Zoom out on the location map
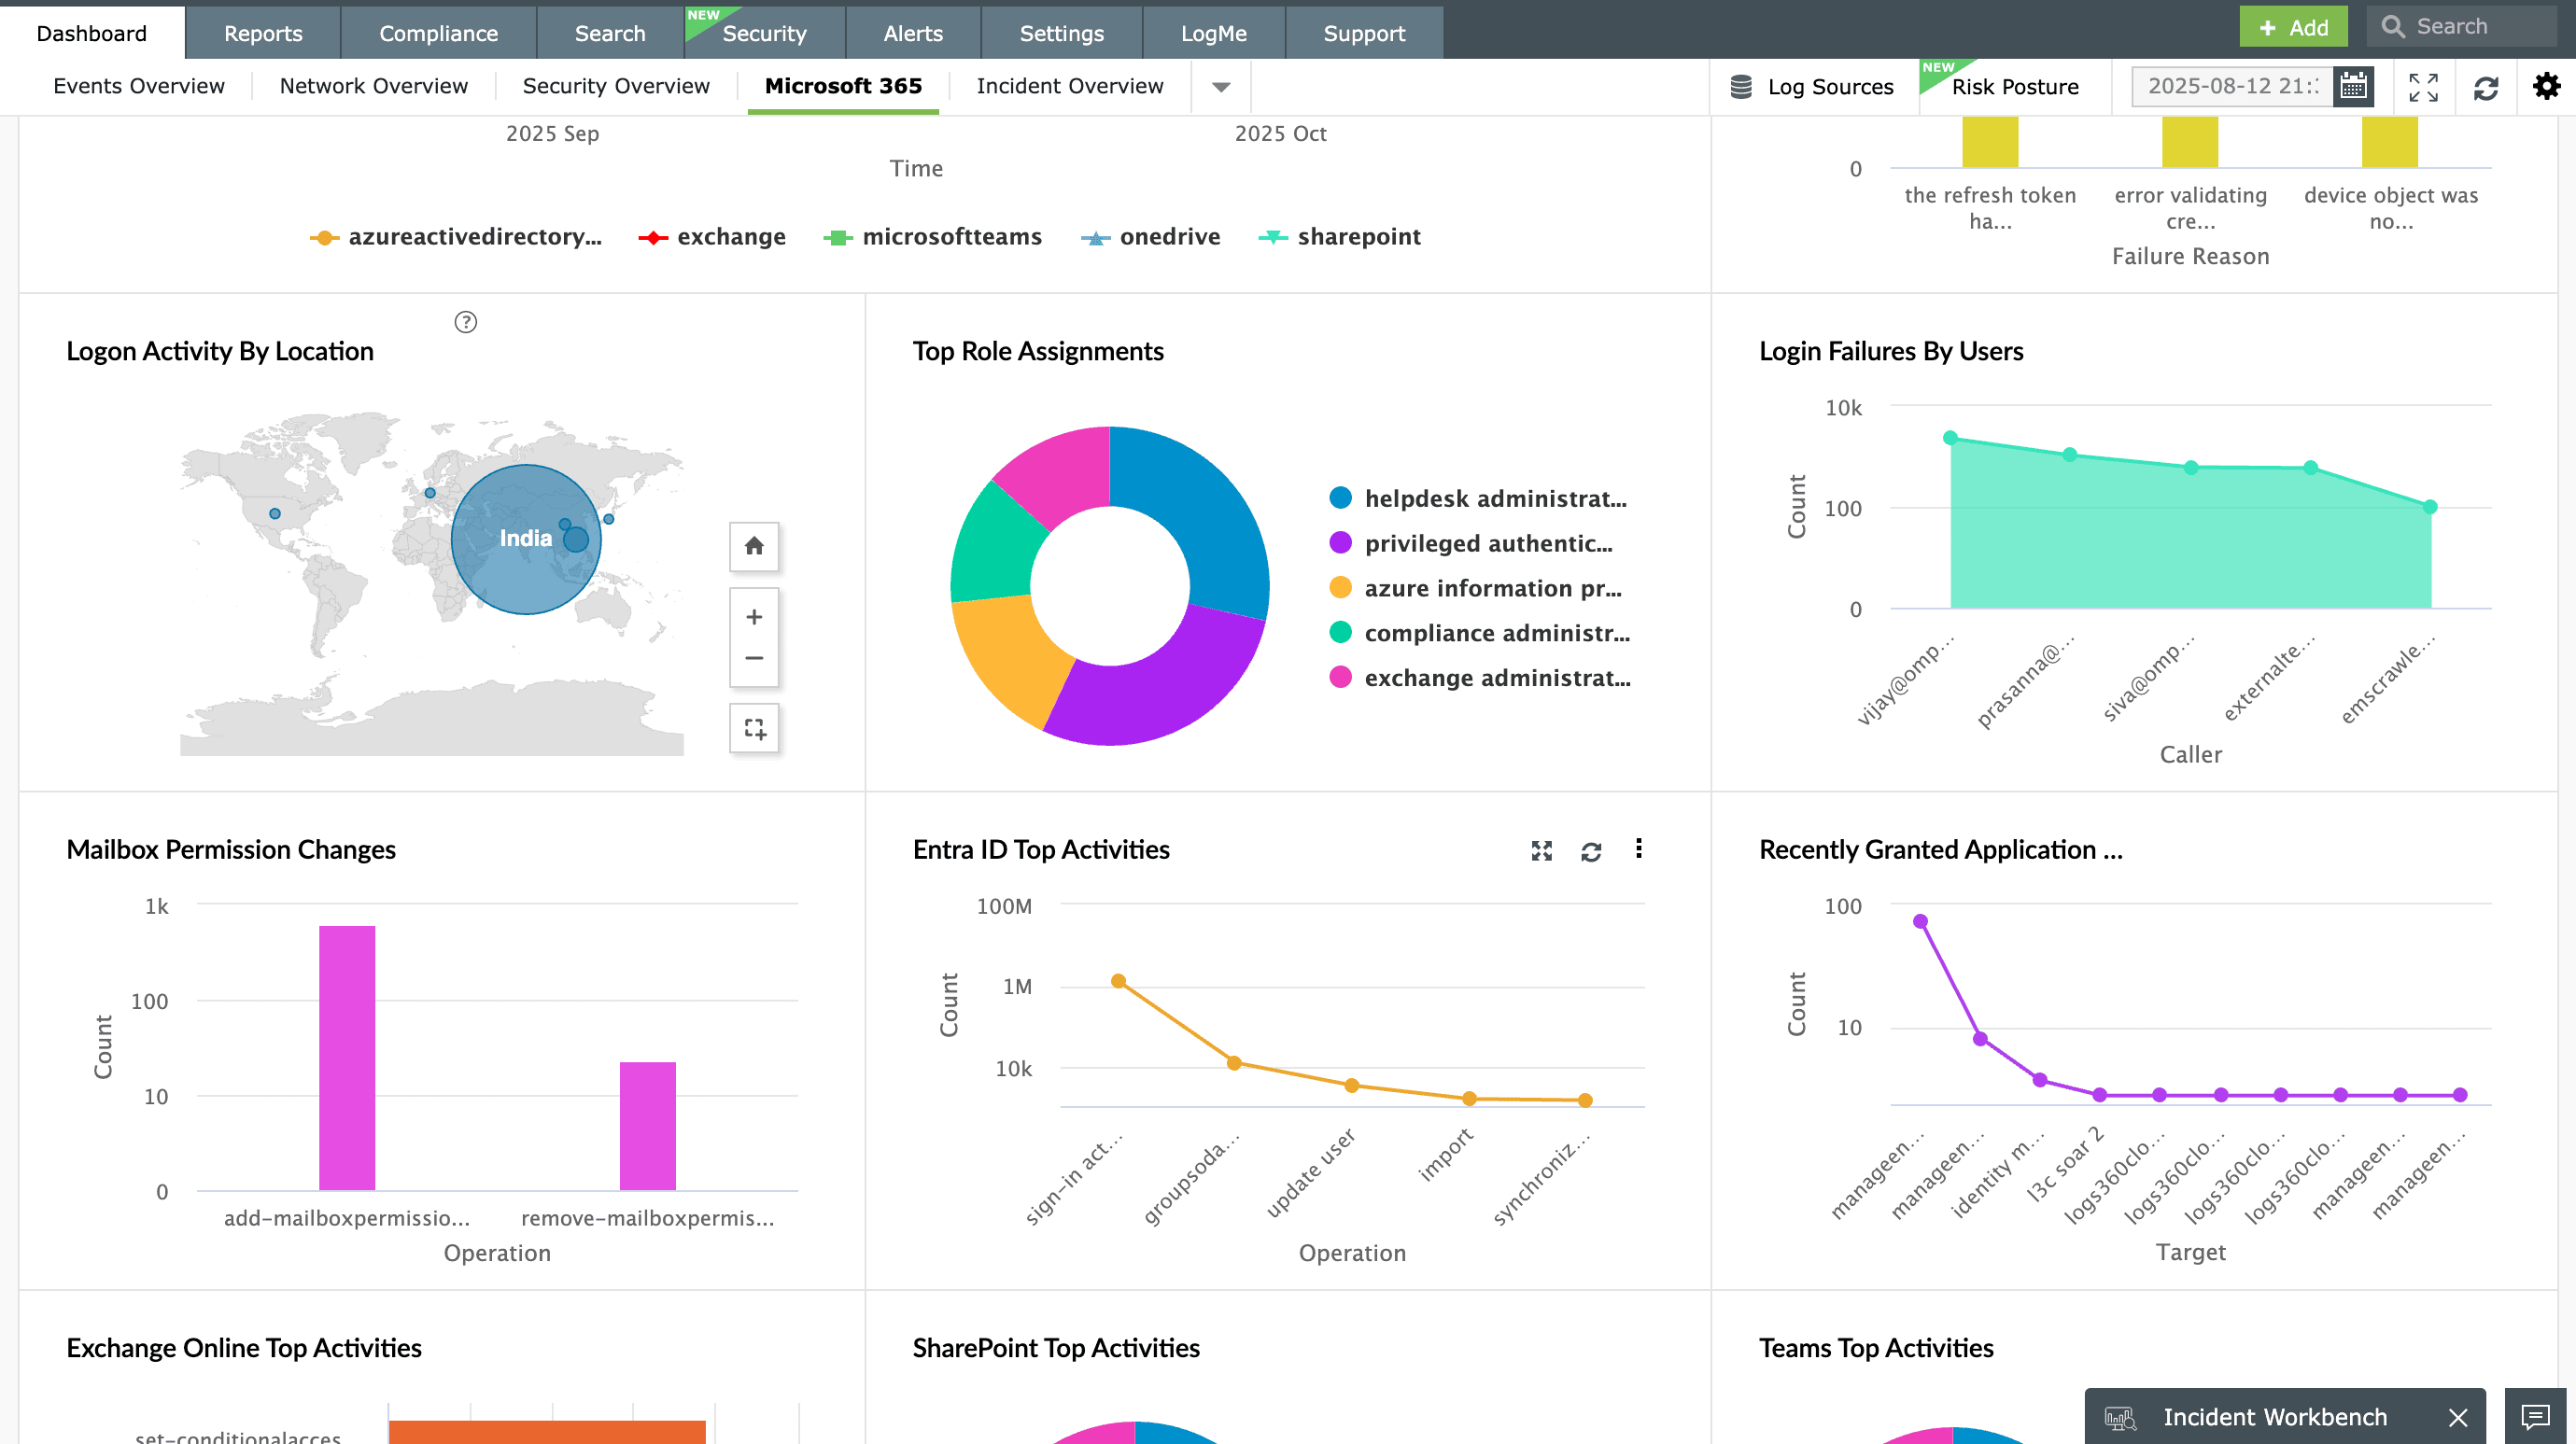2576x1444 pixels. click(x=754, y=658)
